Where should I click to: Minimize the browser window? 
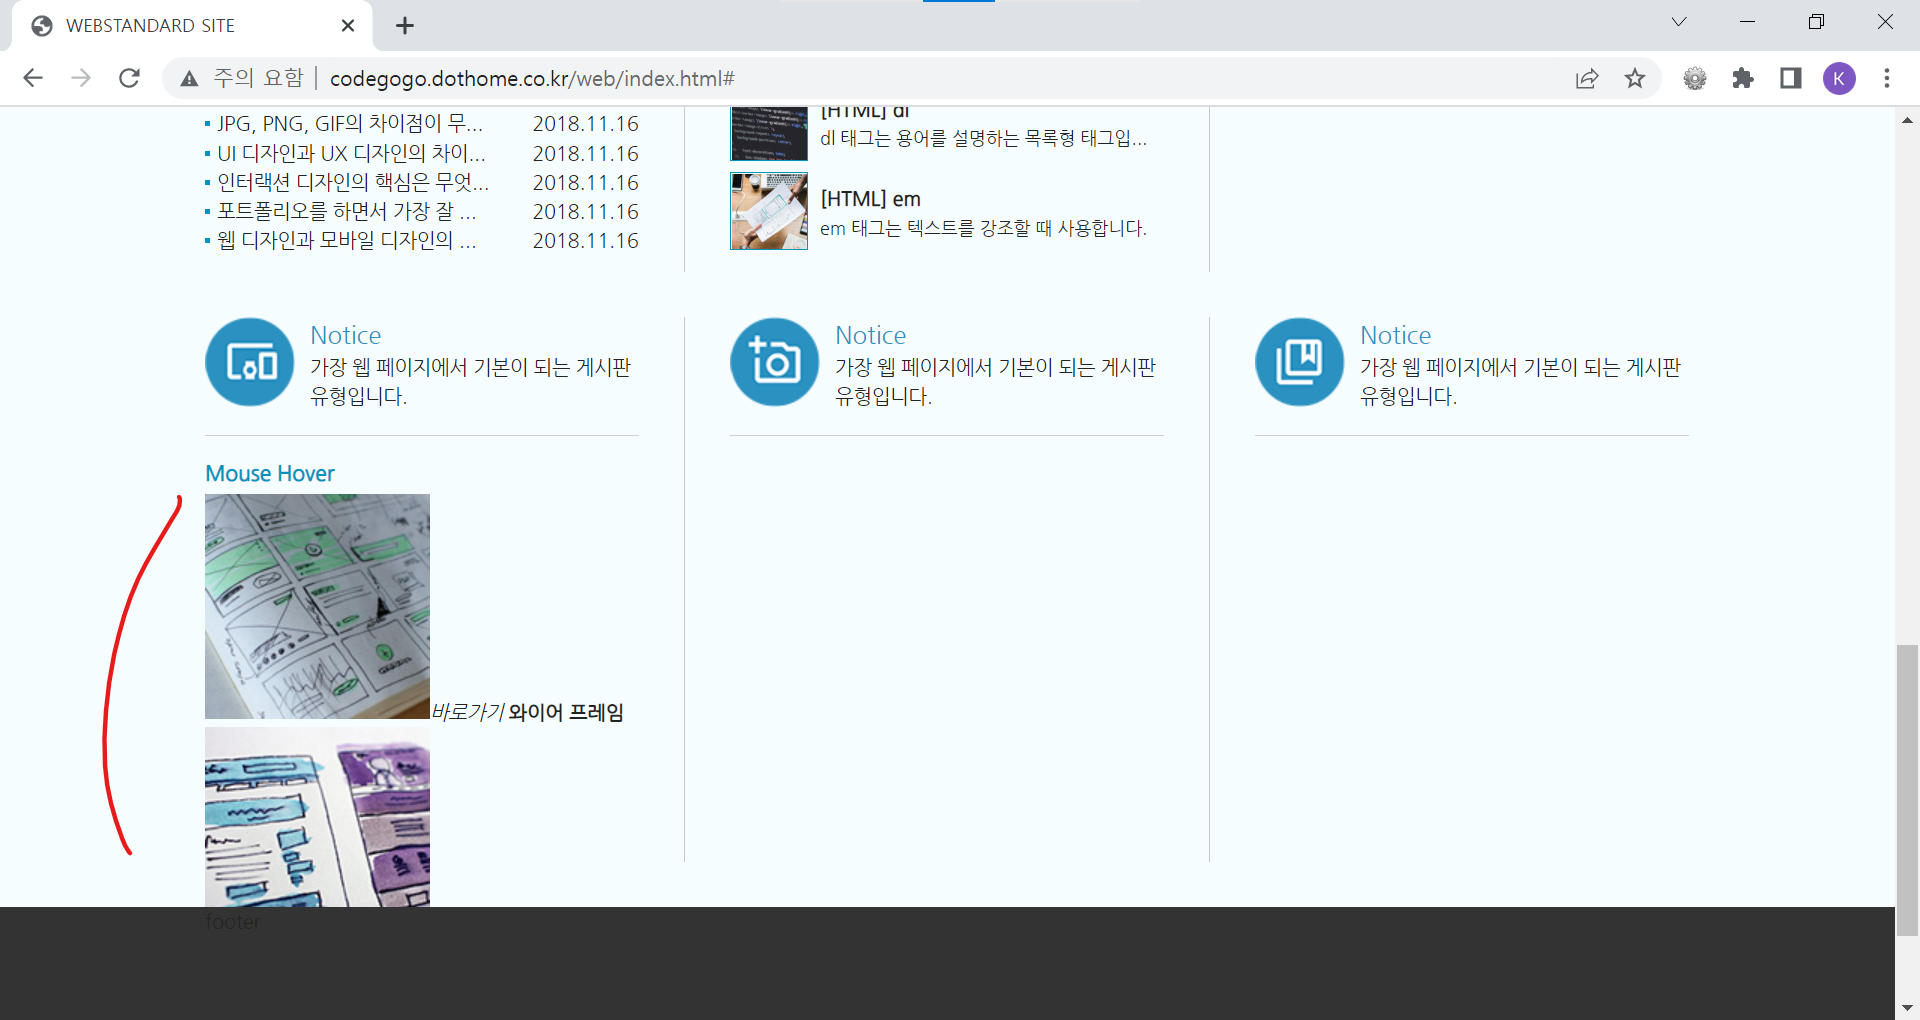tap(1748, 22)
